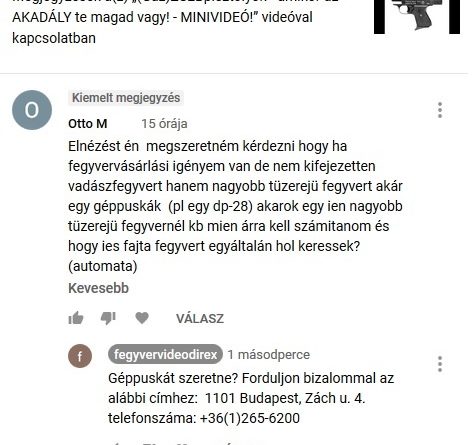Click Otto M's comment text
The height and width of the screenshot is (445, 472).
(235, 206)
